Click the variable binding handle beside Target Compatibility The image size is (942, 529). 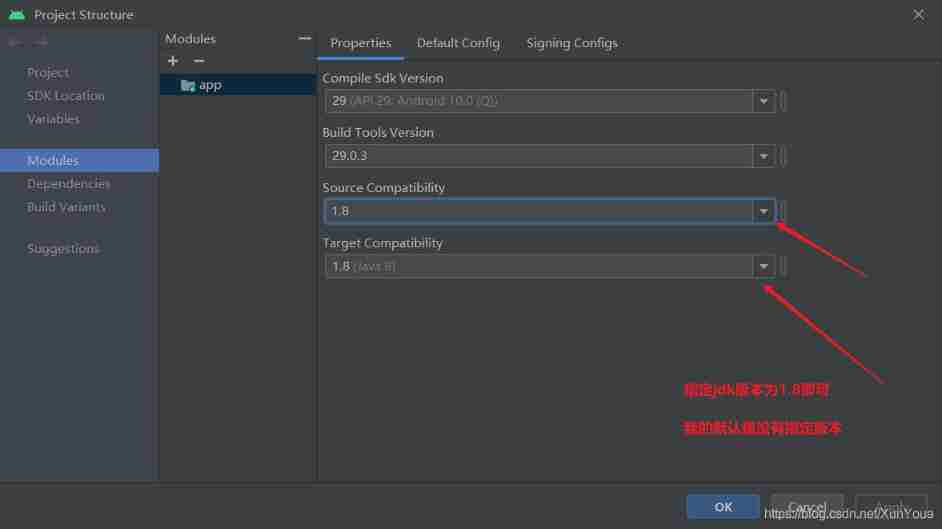tap(783, 267)
